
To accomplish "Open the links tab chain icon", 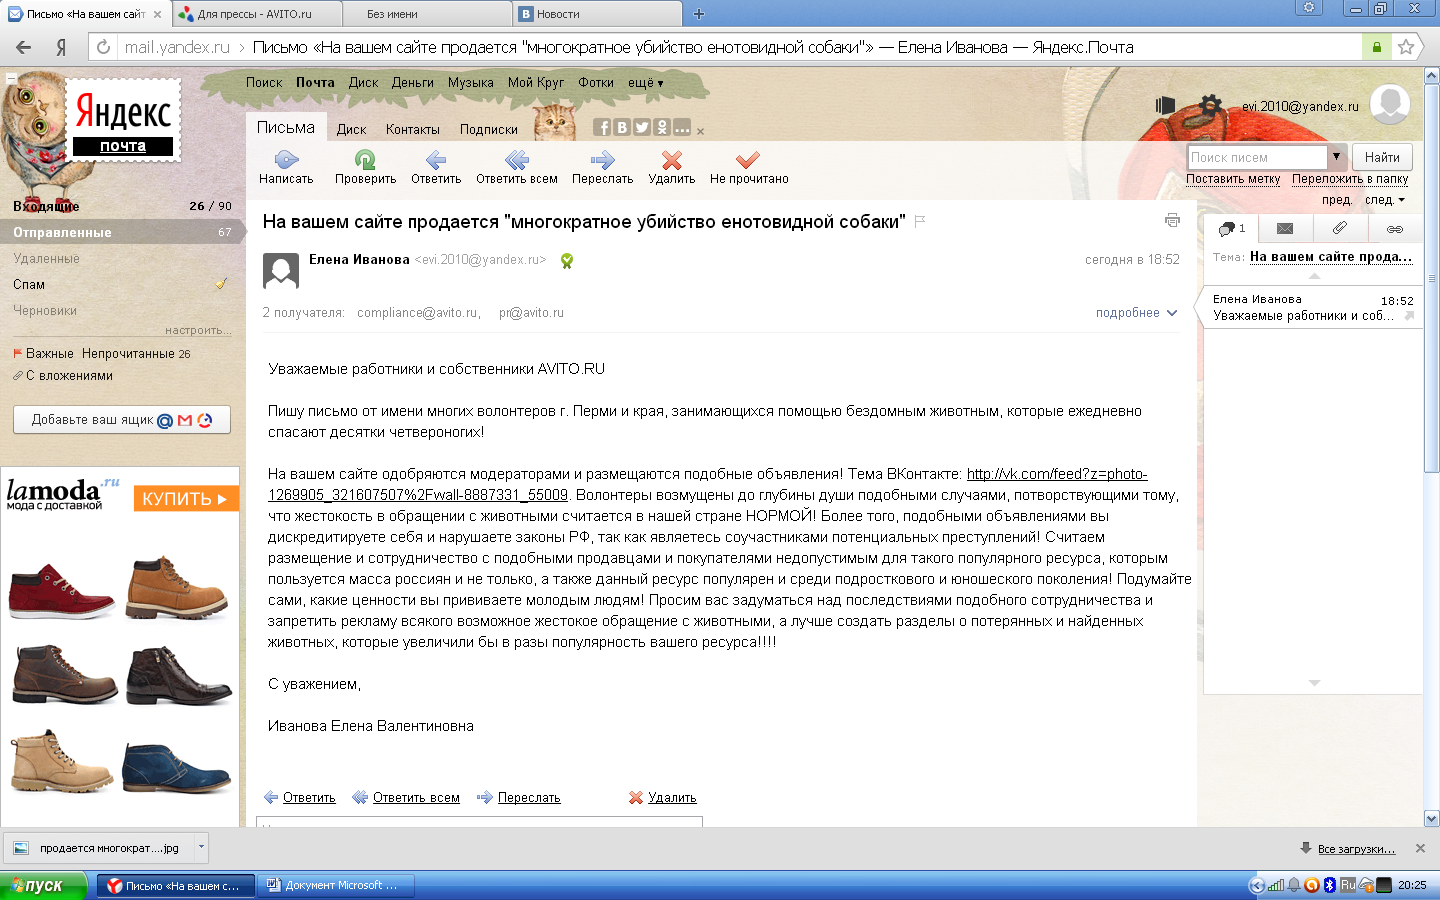I will tap(1394, 229).
